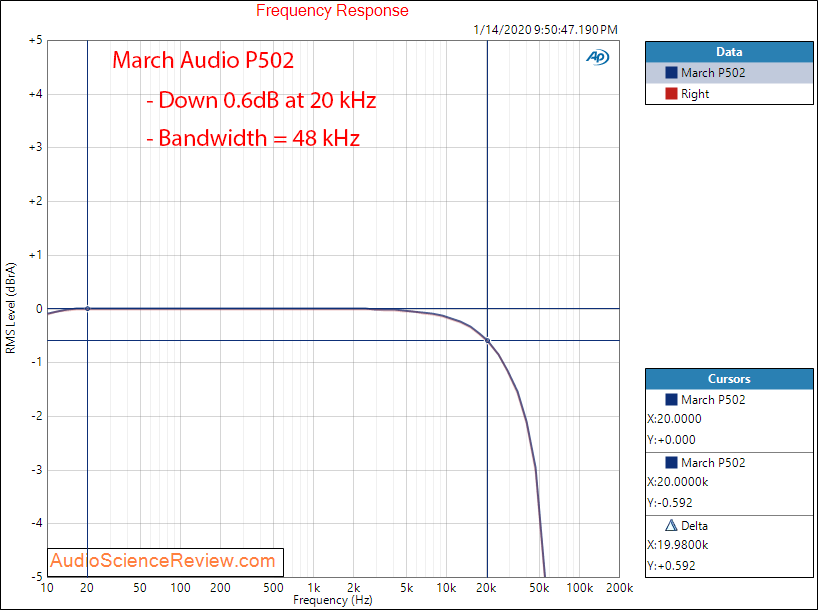Click the +1 label on the level axis
Image resolution: width=818 pixels, height=610 pixels.
(36, 255)
